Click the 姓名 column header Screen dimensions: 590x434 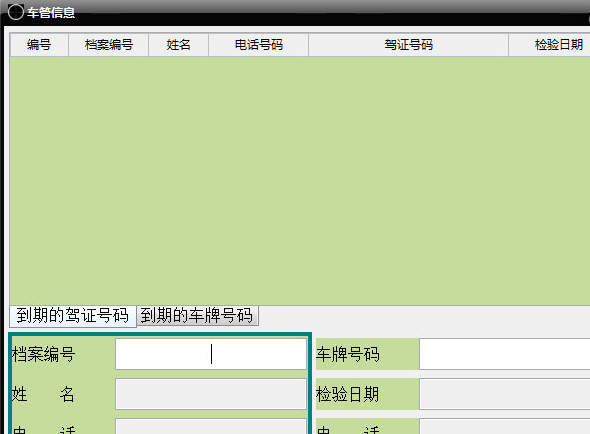179,45
